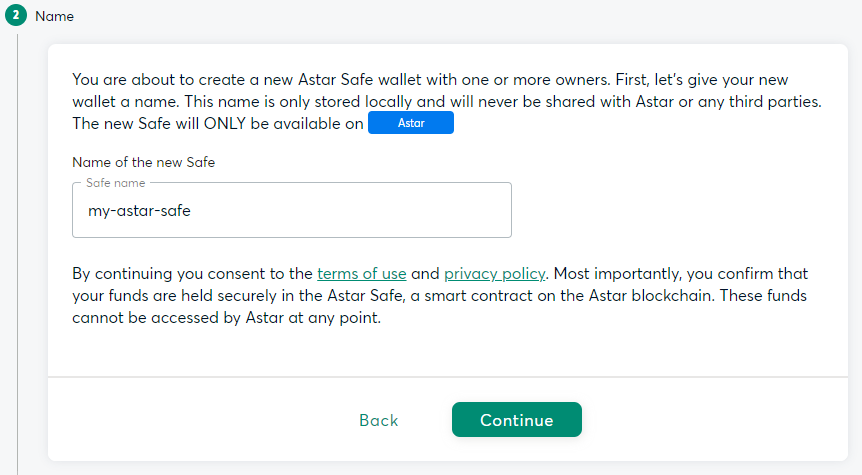Open the terms of use link

[x=361, y=273]
